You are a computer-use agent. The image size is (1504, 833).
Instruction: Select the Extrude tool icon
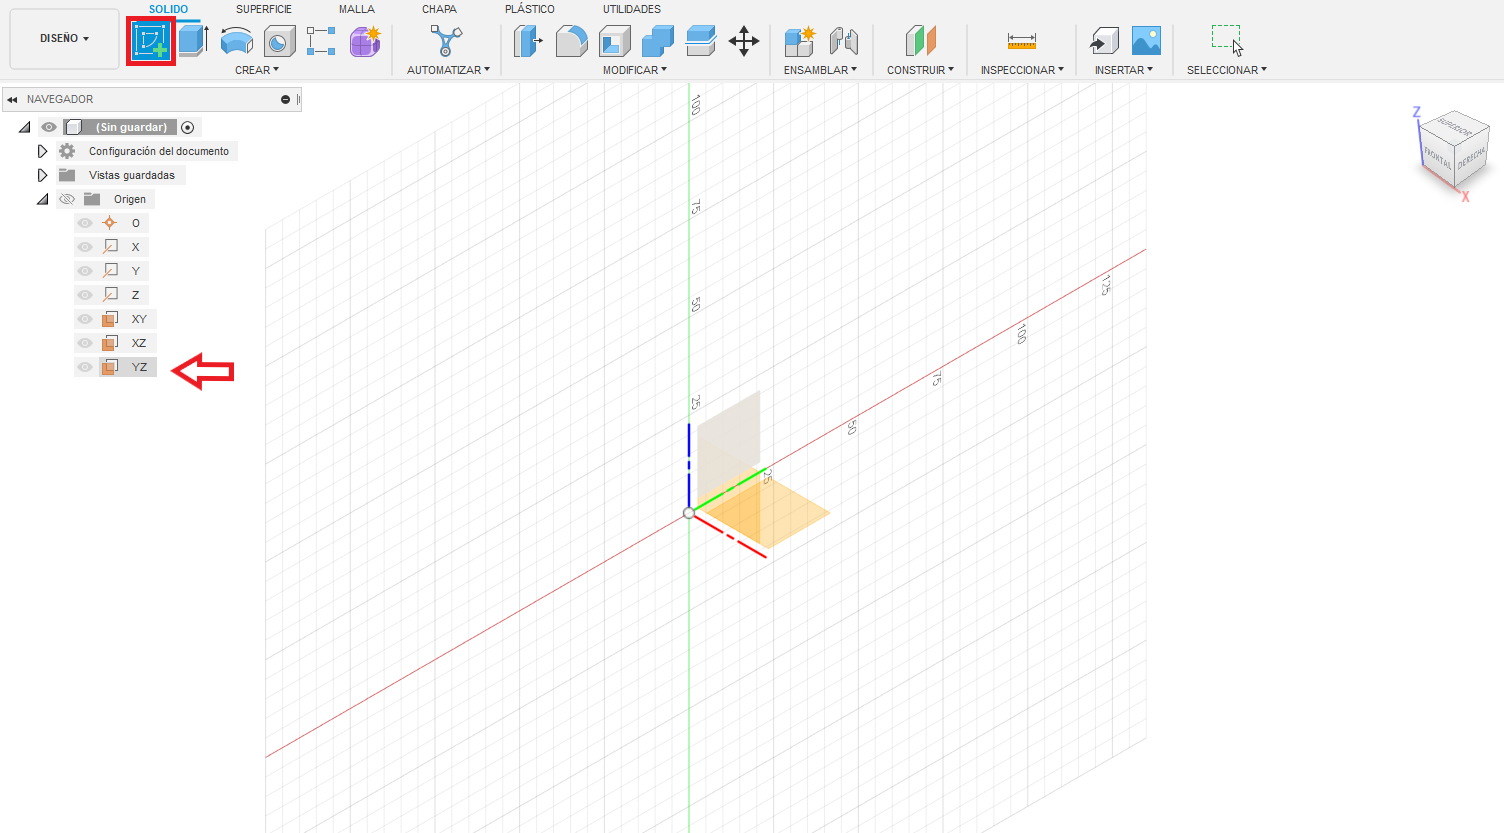193,41
